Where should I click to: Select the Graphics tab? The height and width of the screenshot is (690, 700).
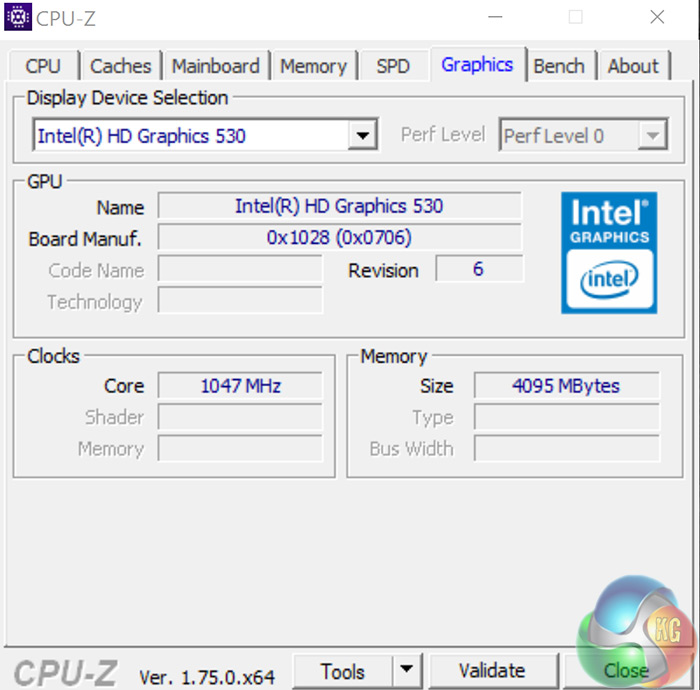click(477, 65)
